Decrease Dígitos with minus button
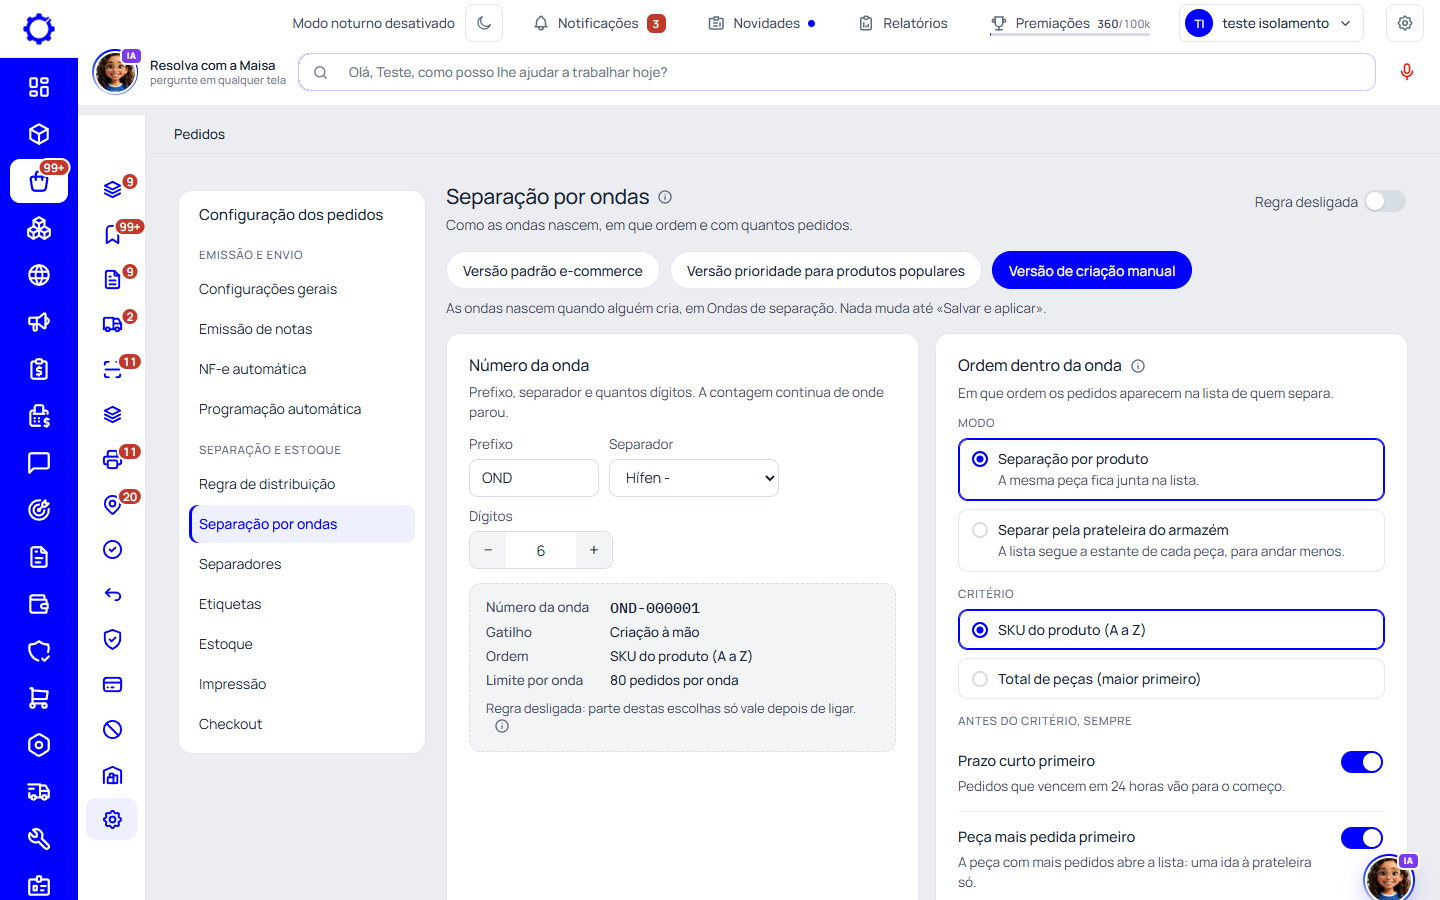Screen dimensions: 1440x900 coord(488,550)
